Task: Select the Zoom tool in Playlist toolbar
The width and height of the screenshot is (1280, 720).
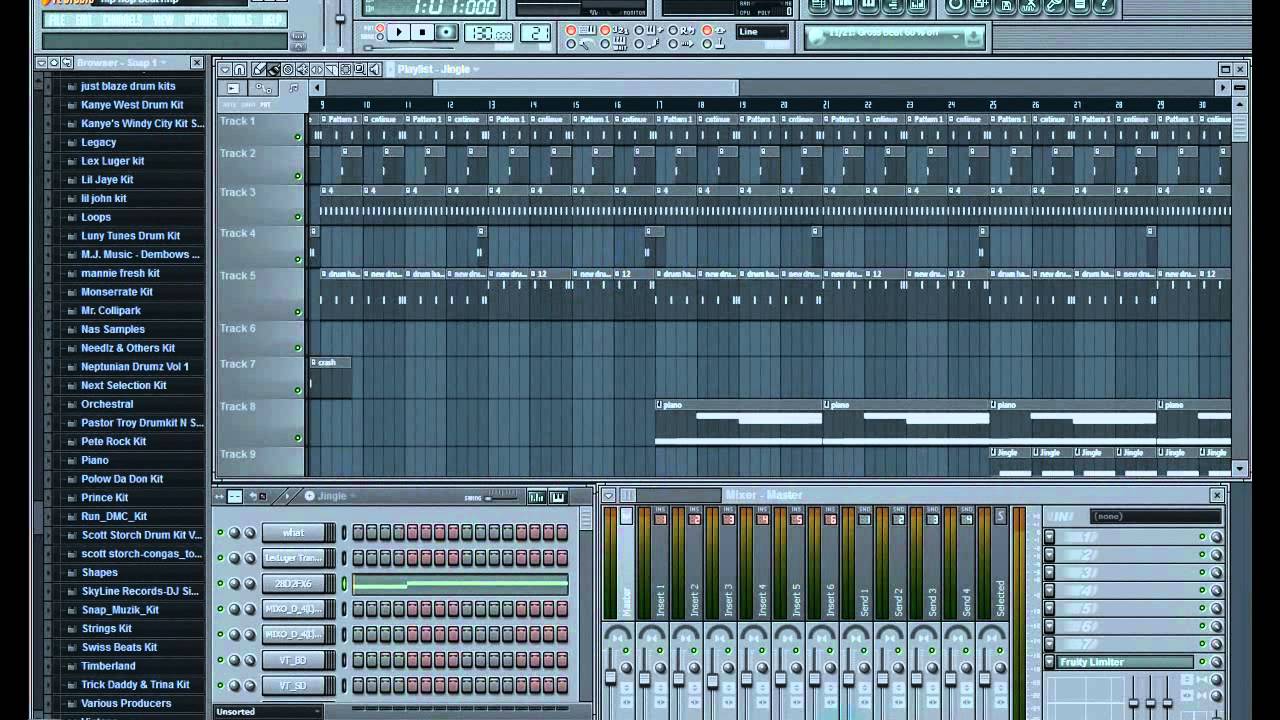Action: pyautogui.click(x=360, y=69)
